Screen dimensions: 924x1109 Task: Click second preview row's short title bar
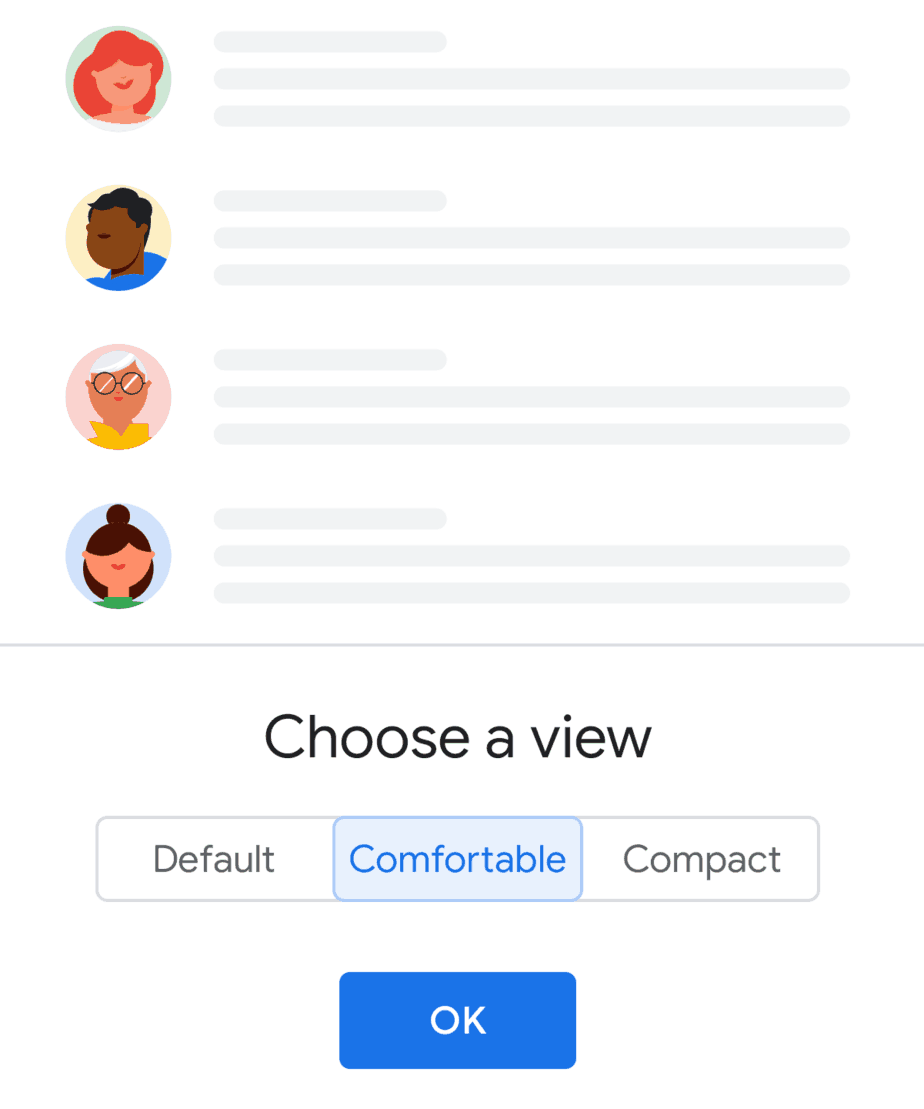coord(330,201)
